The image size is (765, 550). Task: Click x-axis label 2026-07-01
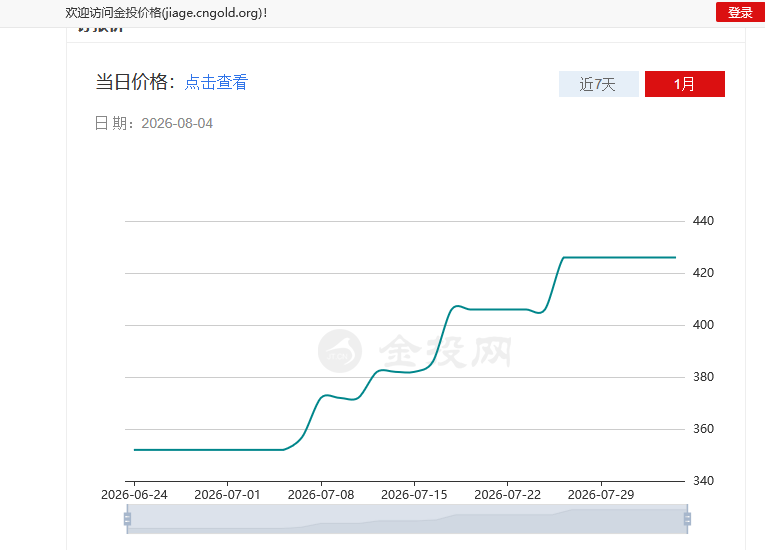227,495
